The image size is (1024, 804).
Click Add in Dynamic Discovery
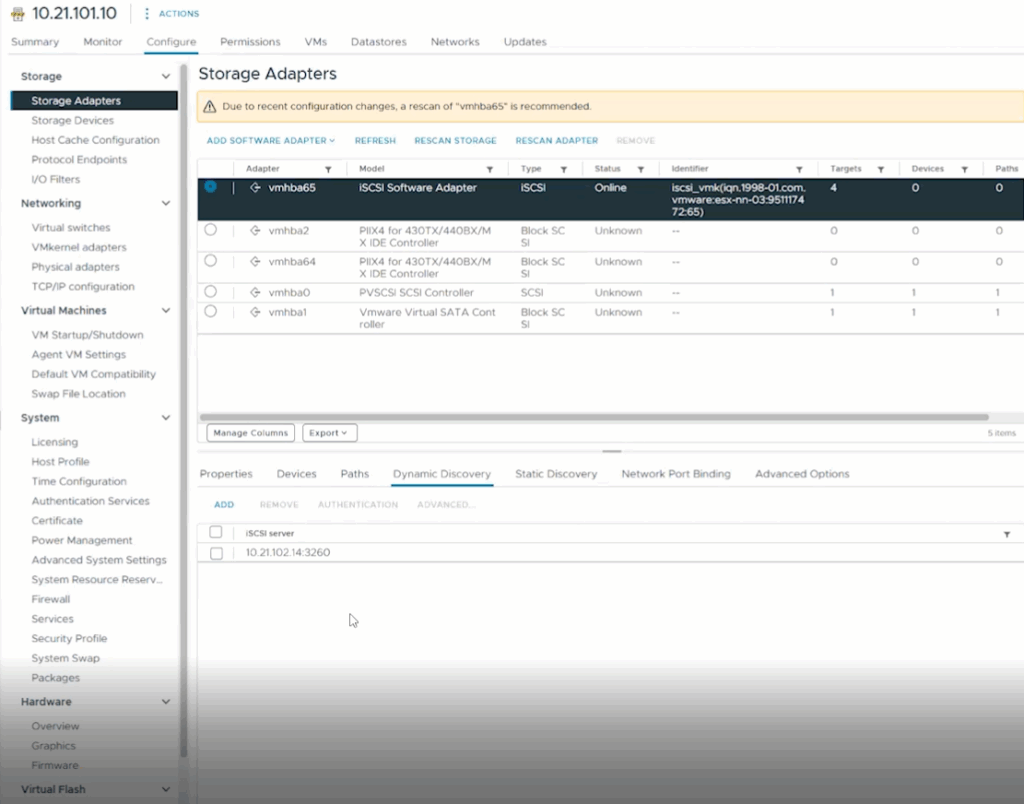pyautogui.click(x=224, y=505)
